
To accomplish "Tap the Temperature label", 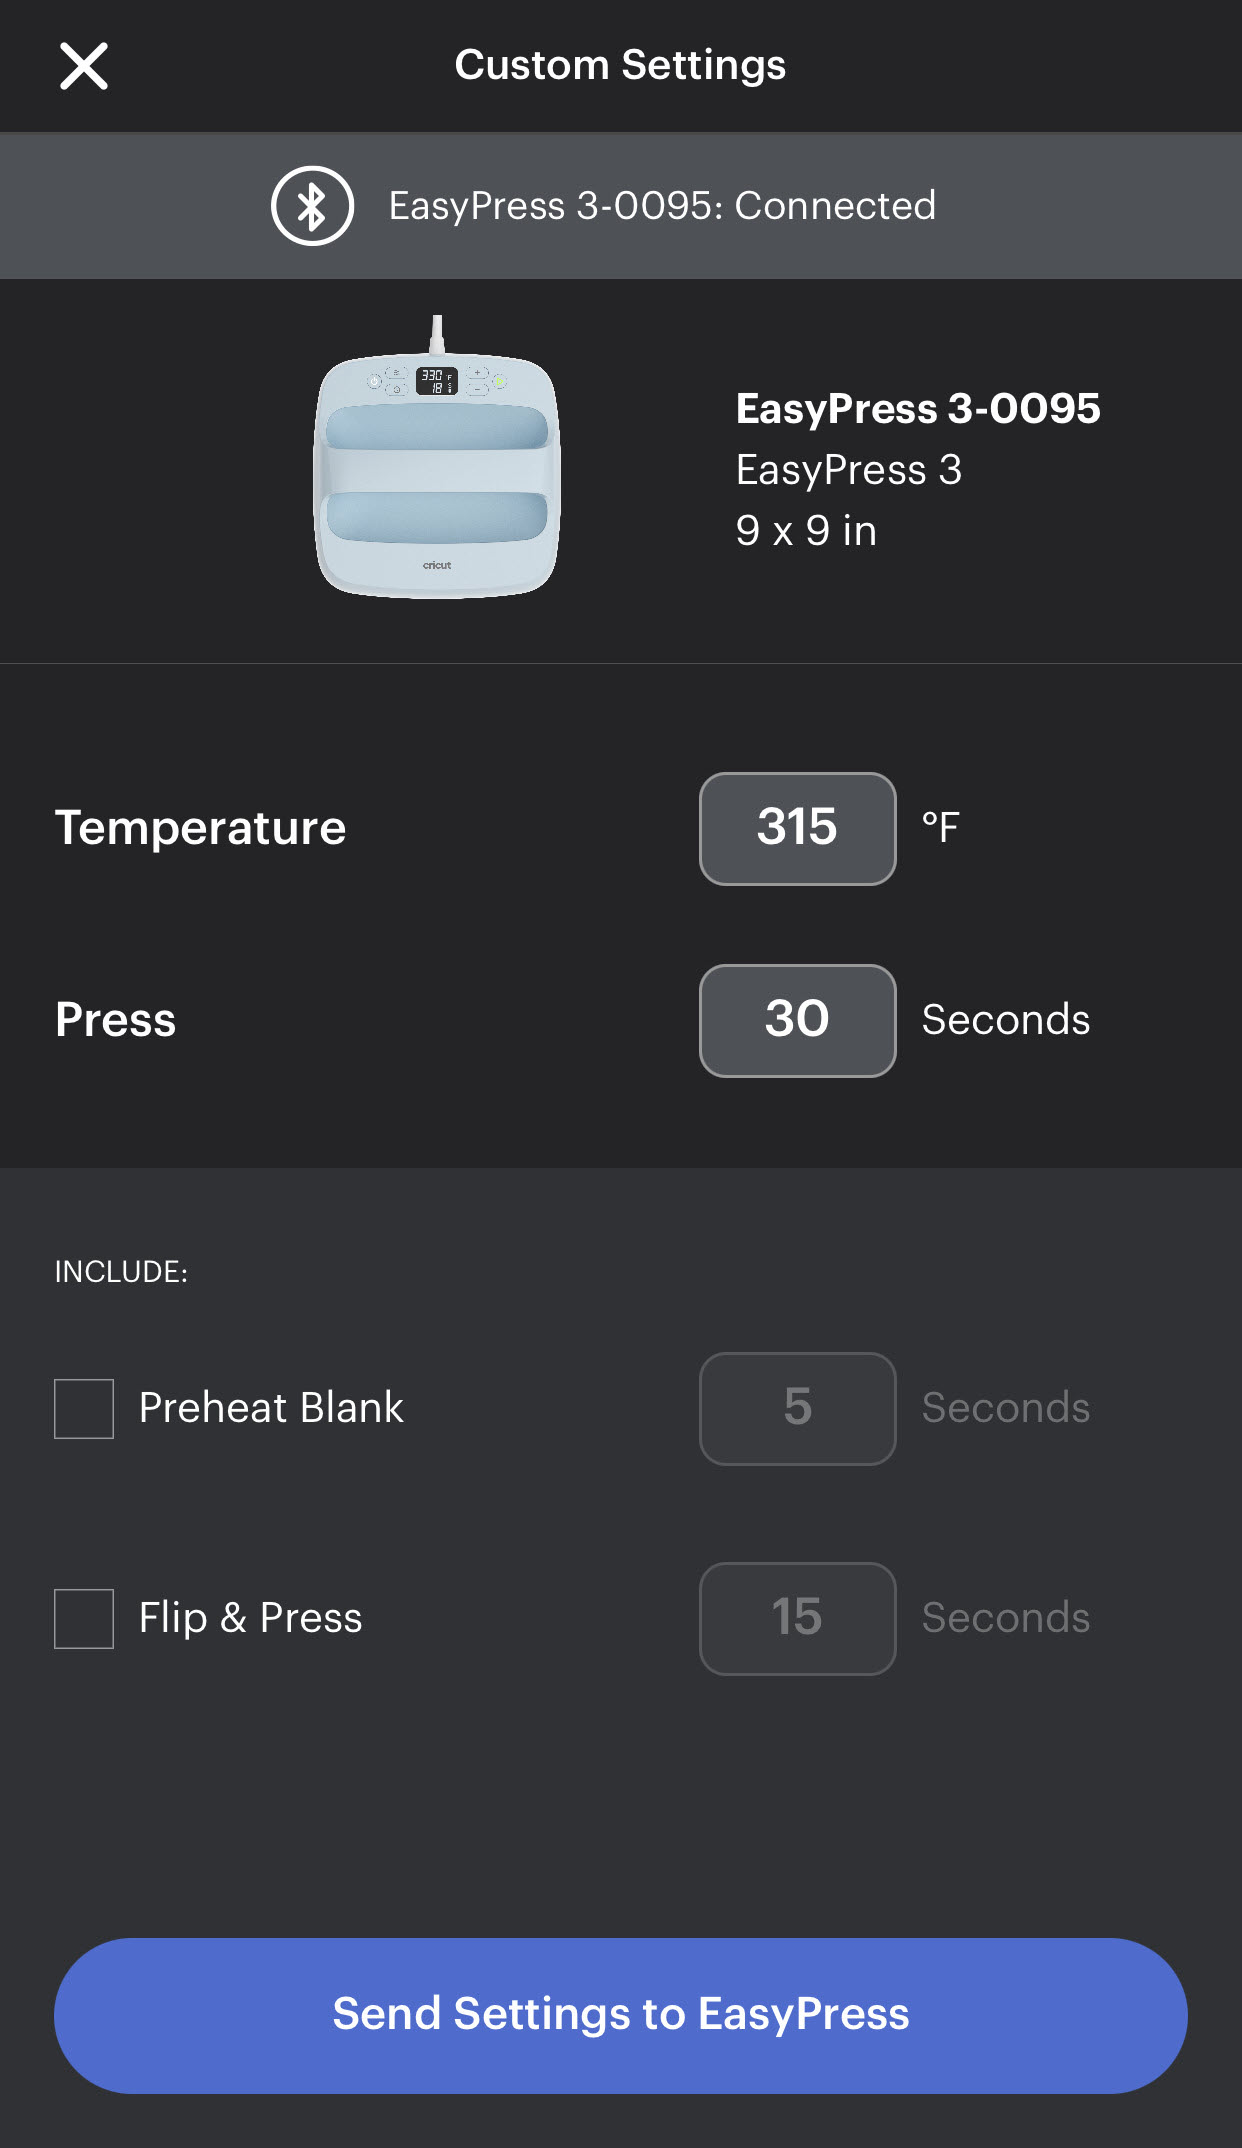I will pyautogui.click(x=200, y=828).
